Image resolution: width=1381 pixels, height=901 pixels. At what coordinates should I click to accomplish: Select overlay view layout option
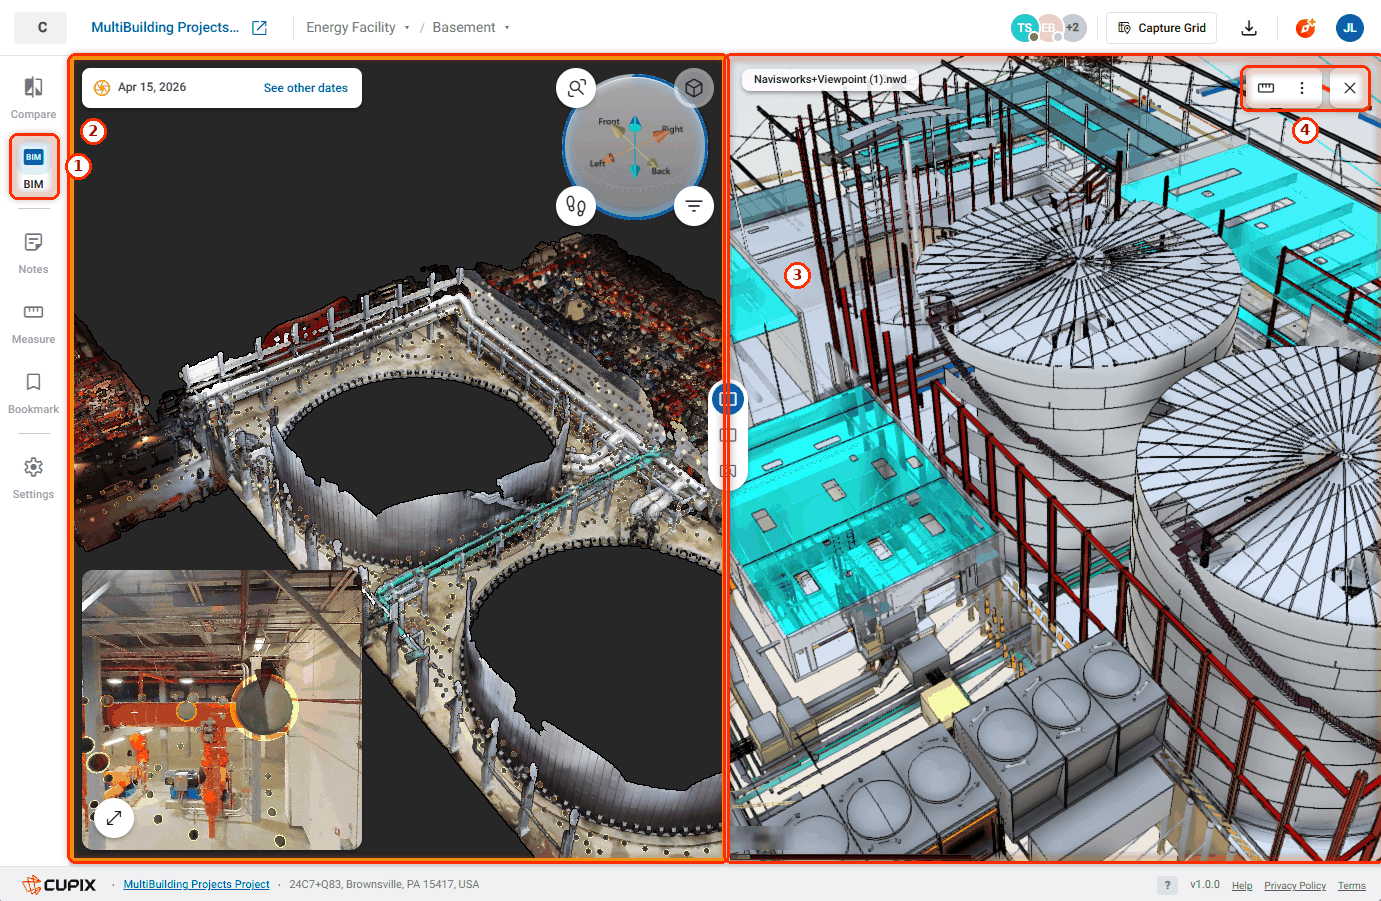[728, 470]
